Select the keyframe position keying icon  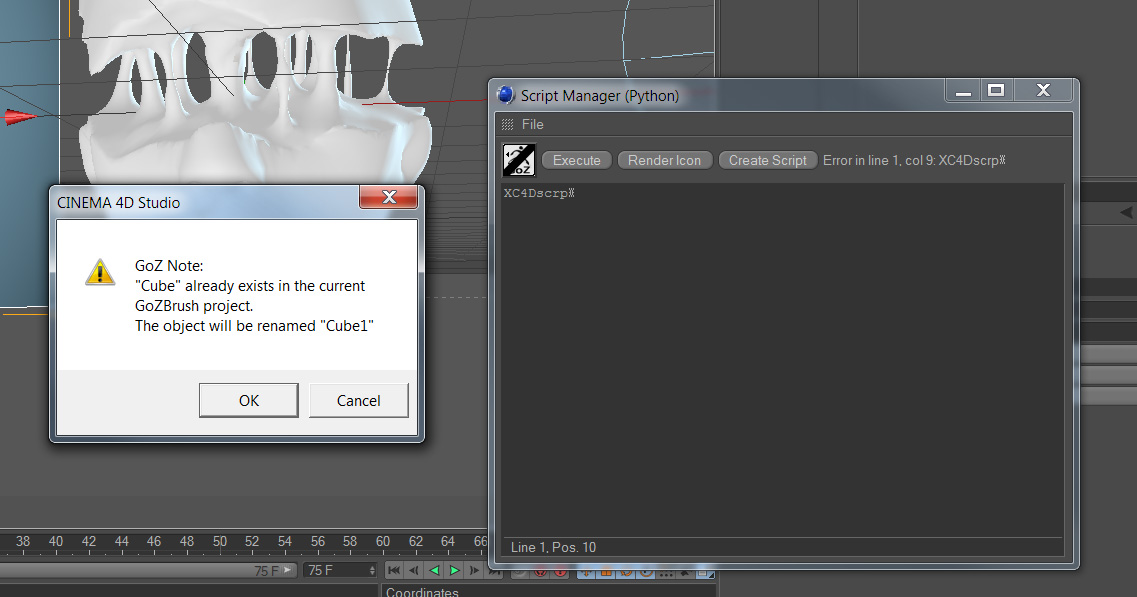pos(585,572)
